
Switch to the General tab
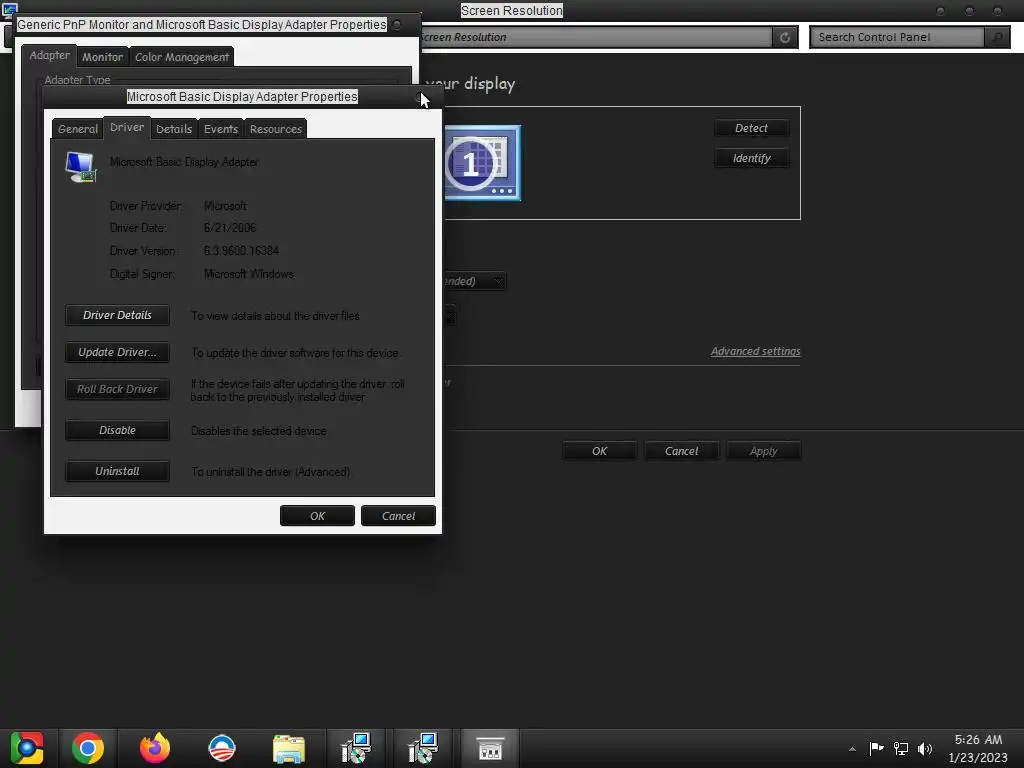(x=78, y=129)
